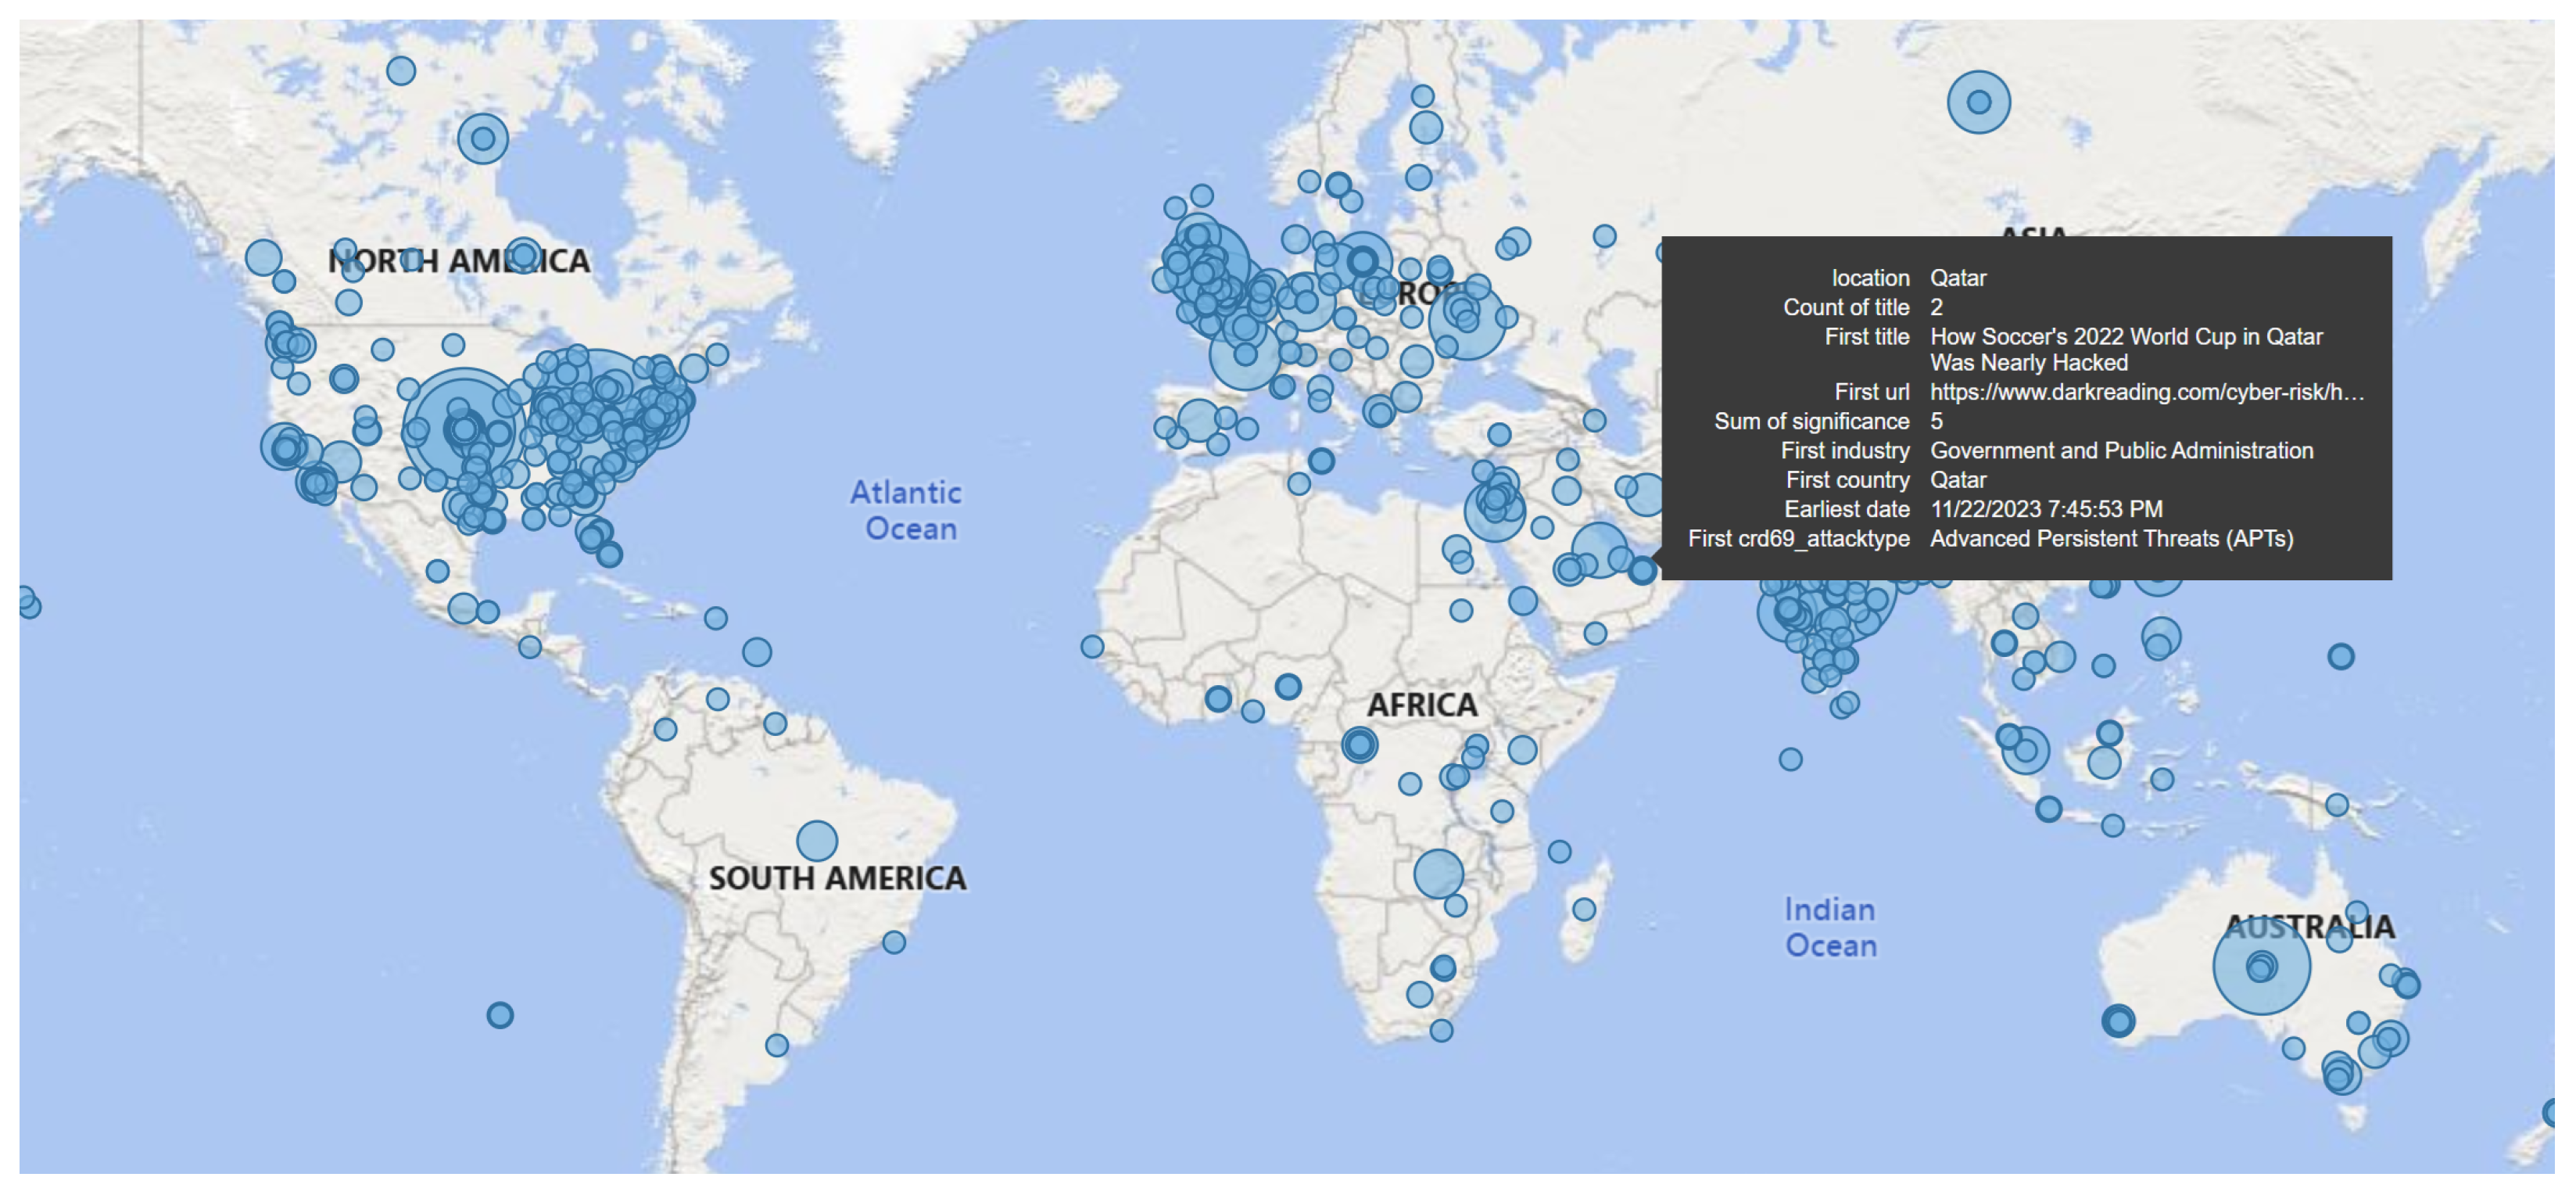Select the dark bubble near Perth, Western Australia
2576x1195 pixels.
click(x=2117, y=1020)
